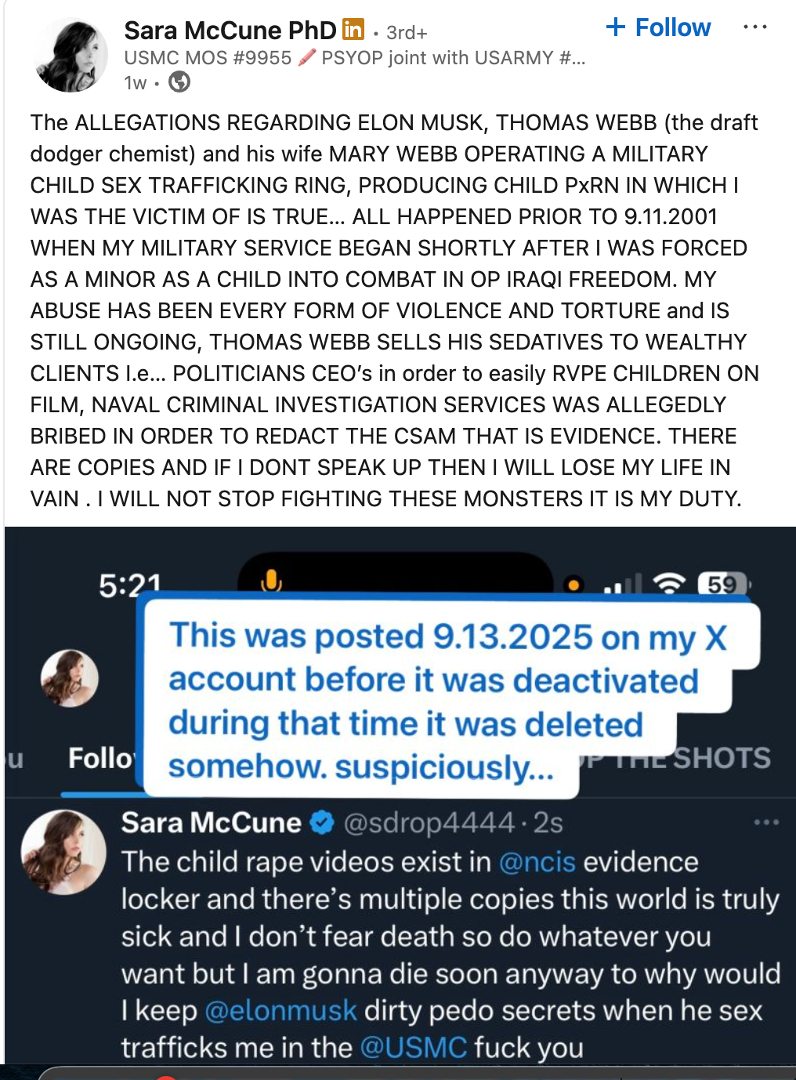Click the Follow button
The width and height of the screenshot is (796, 1080).
[658, 28]
